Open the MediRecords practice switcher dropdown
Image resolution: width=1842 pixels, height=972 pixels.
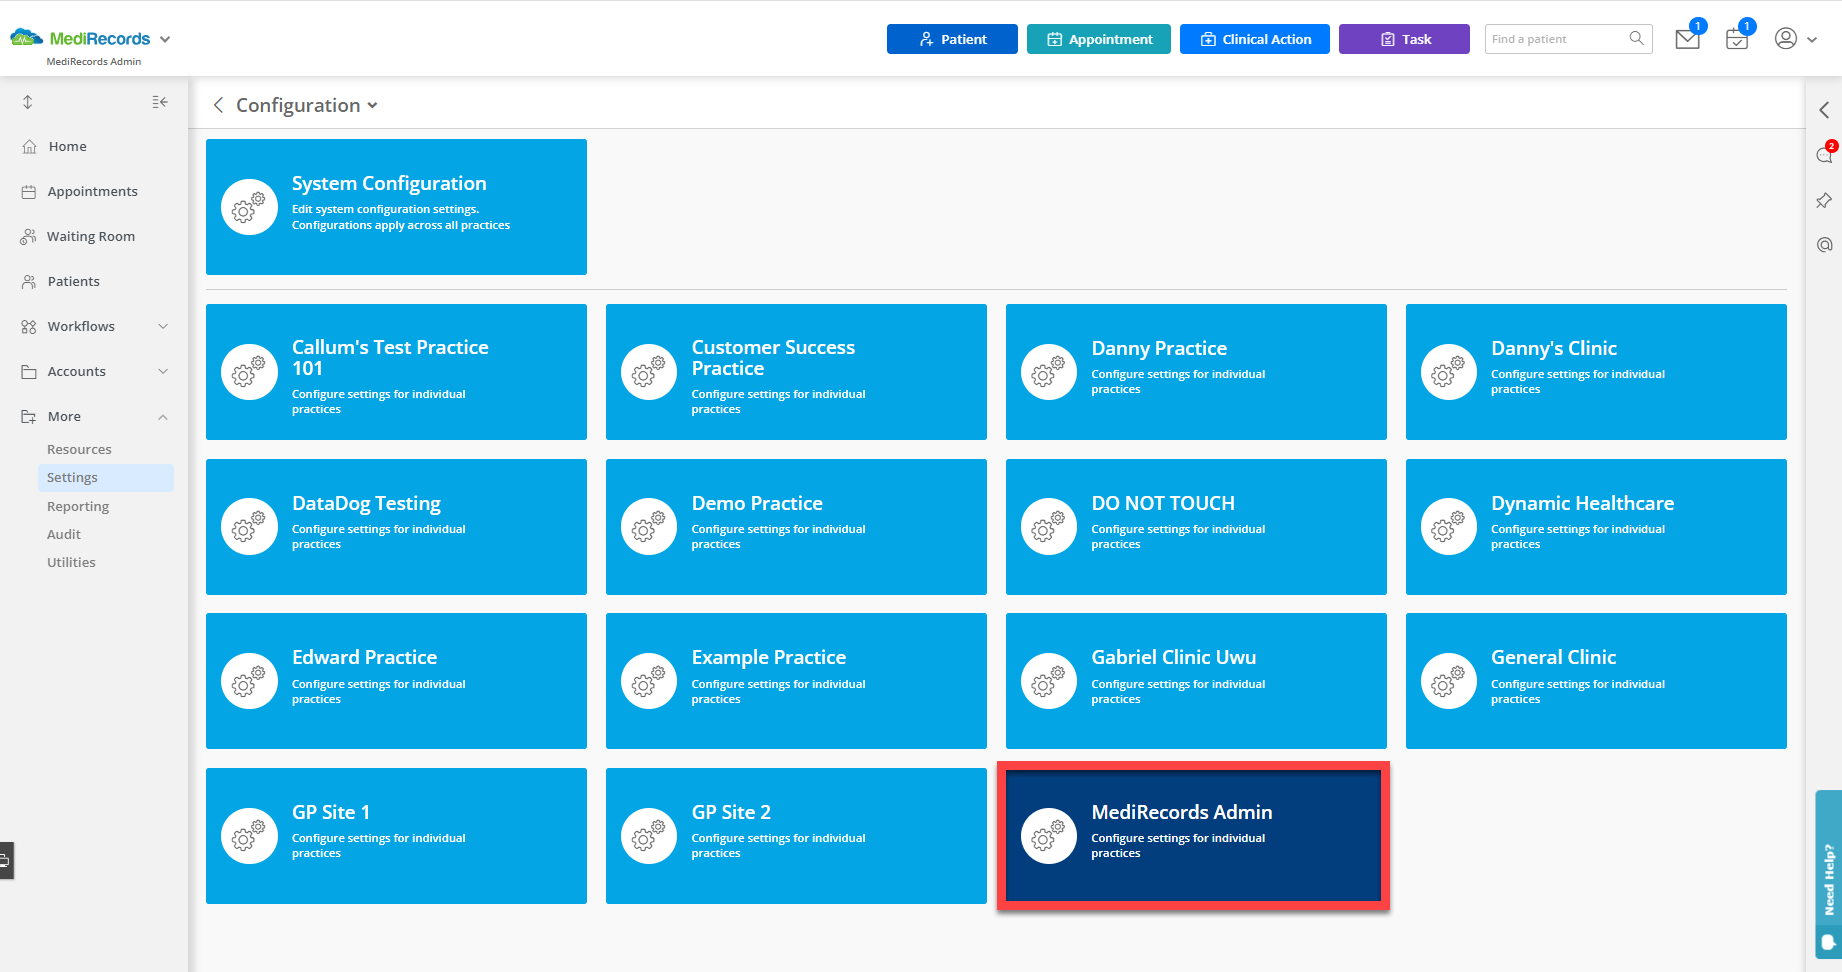pyautogui.click(x=165, y=40)
